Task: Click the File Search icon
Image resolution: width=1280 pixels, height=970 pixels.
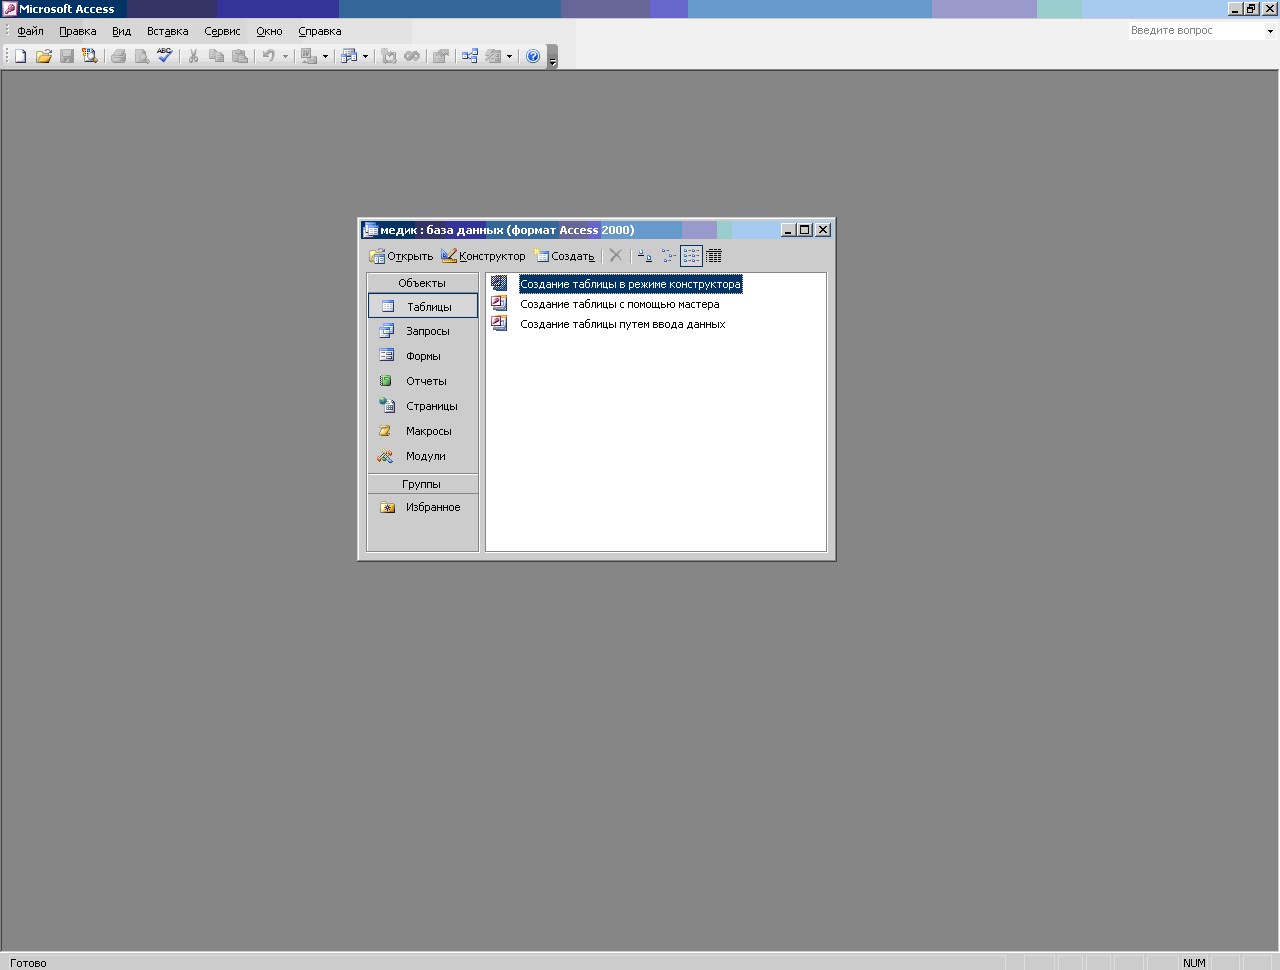Action: coord(90,57)
